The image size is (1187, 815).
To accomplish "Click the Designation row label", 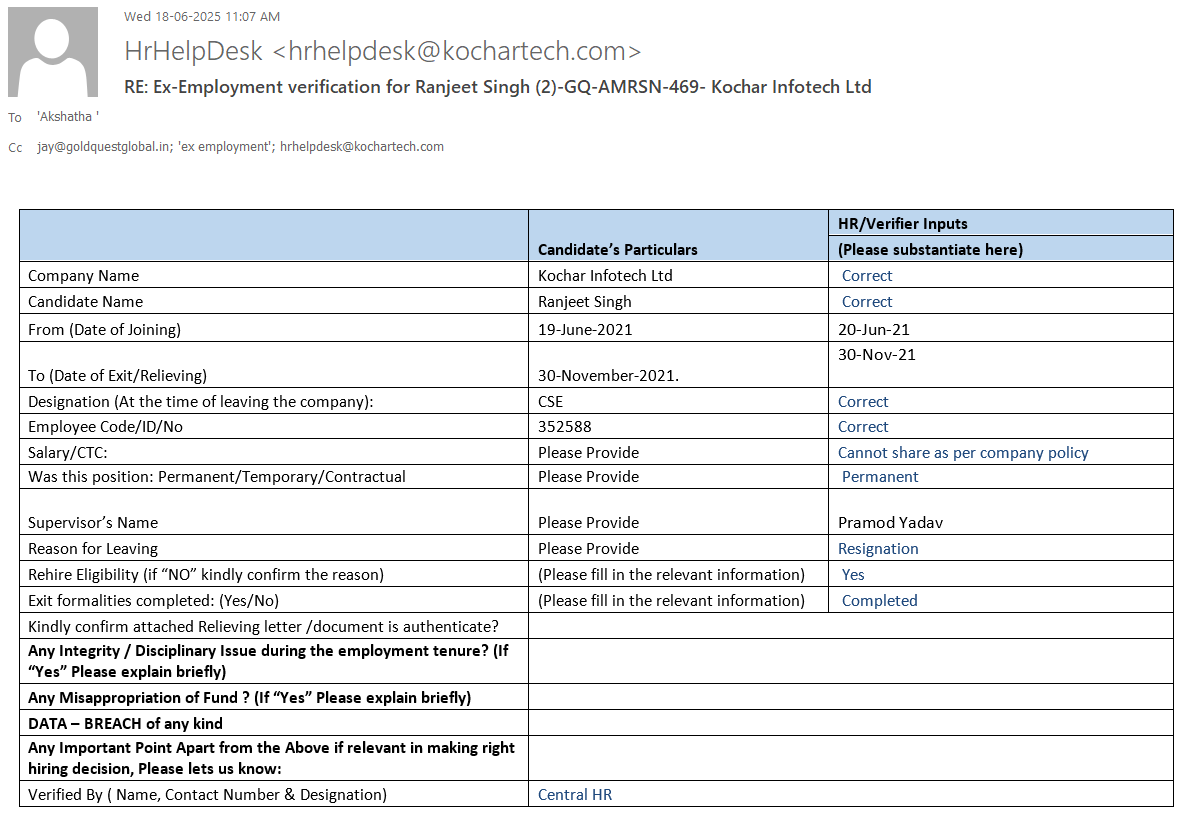I will point(201,402).
